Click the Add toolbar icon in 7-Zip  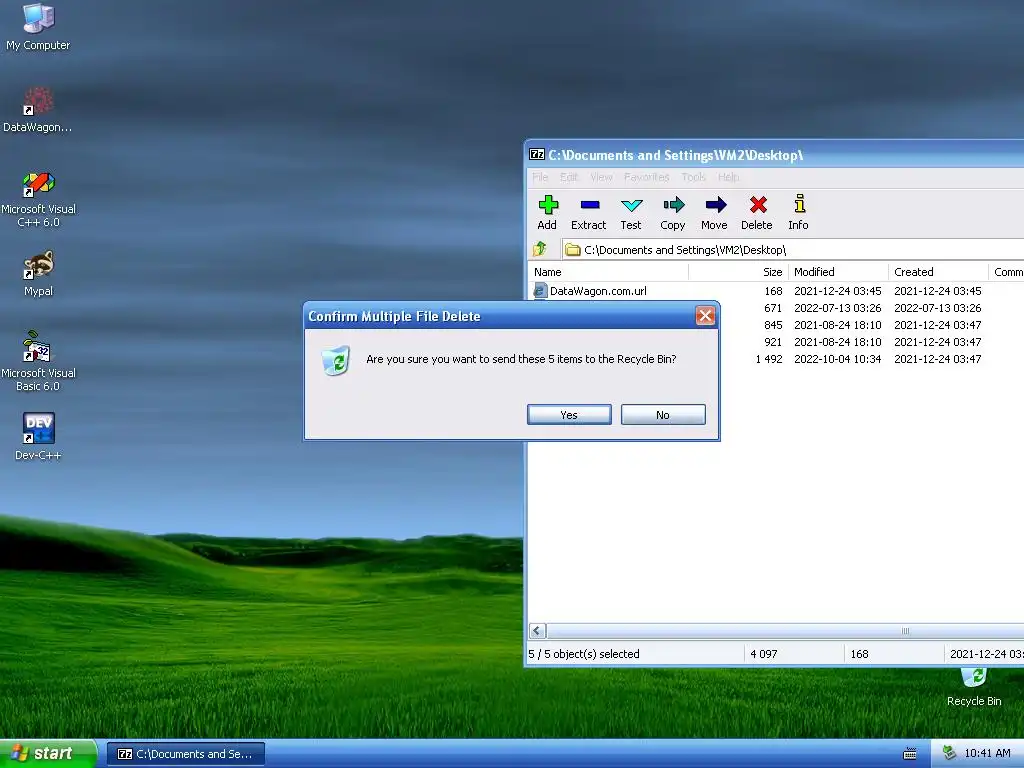coord(547,213)
